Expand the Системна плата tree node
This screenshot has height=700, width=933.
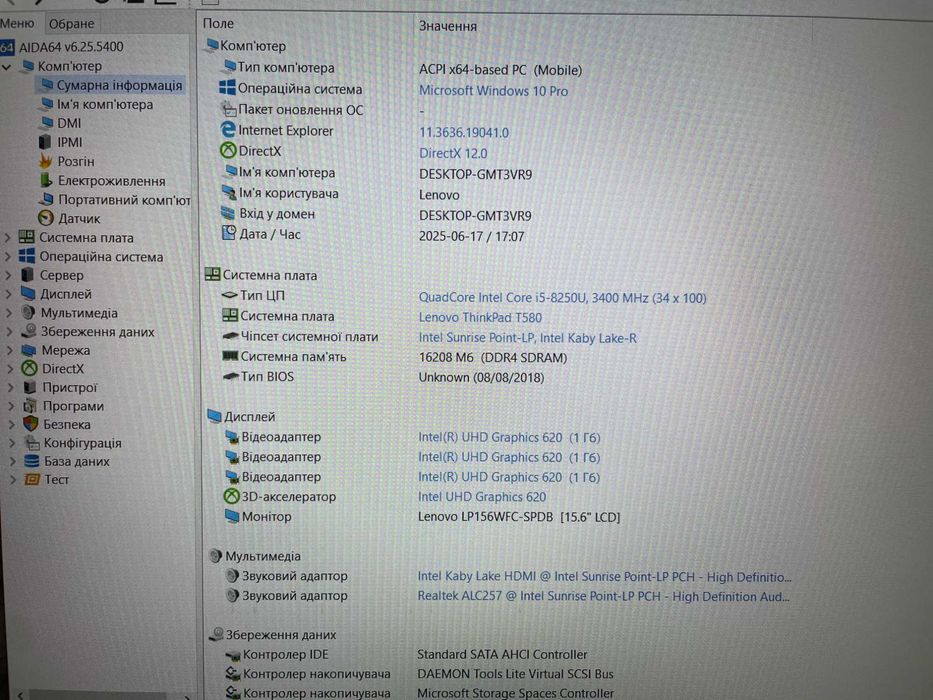7,238
